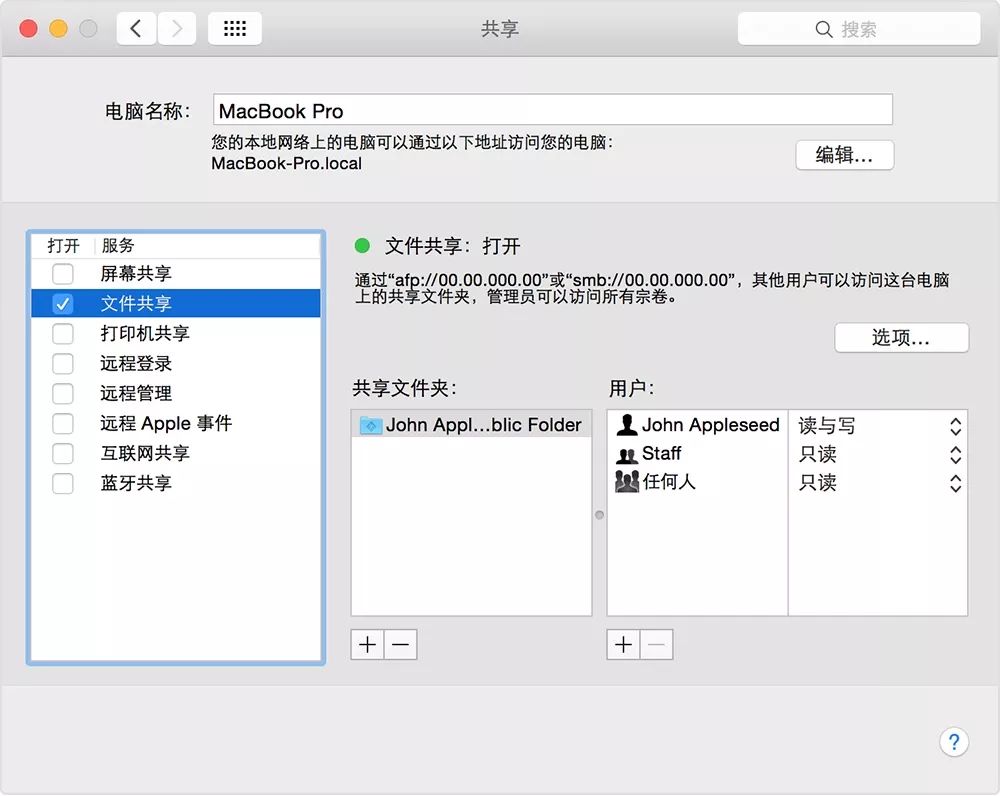
Task: Click the Staff group icon
Action: (627, 454)
